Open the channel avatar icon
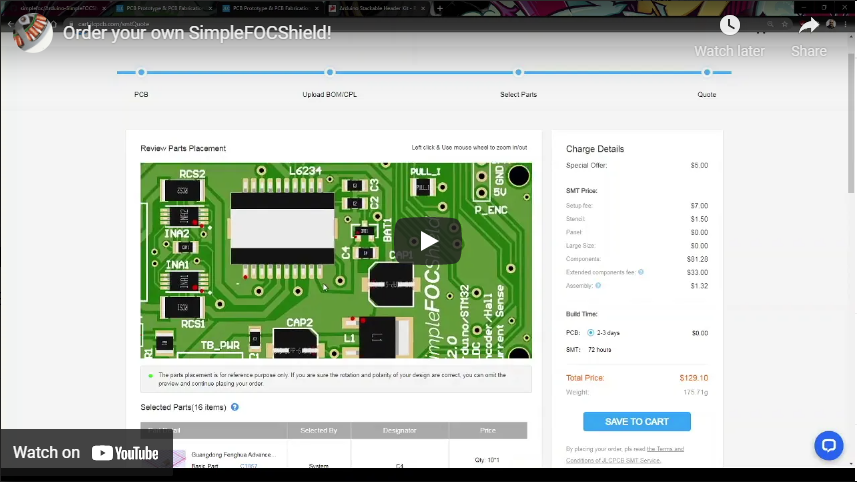Image resolution: width=857 pixels, height=482 pixels. click(33, 33)
